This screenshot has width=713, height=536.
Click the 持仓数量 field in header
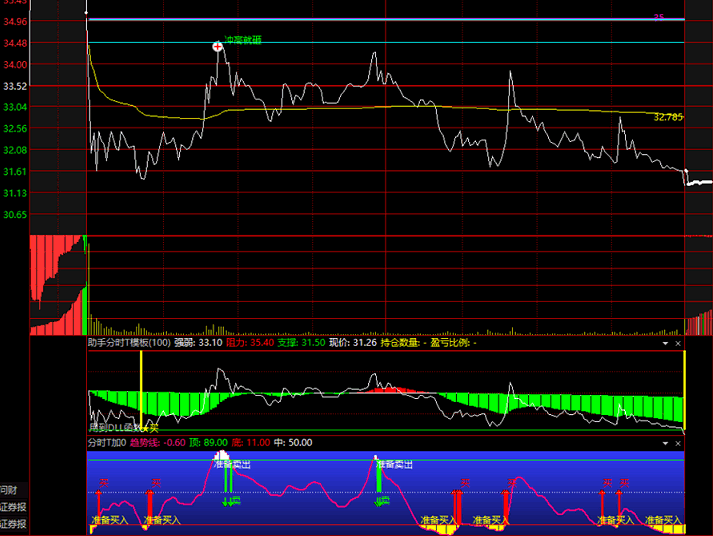tap(404, 343)
